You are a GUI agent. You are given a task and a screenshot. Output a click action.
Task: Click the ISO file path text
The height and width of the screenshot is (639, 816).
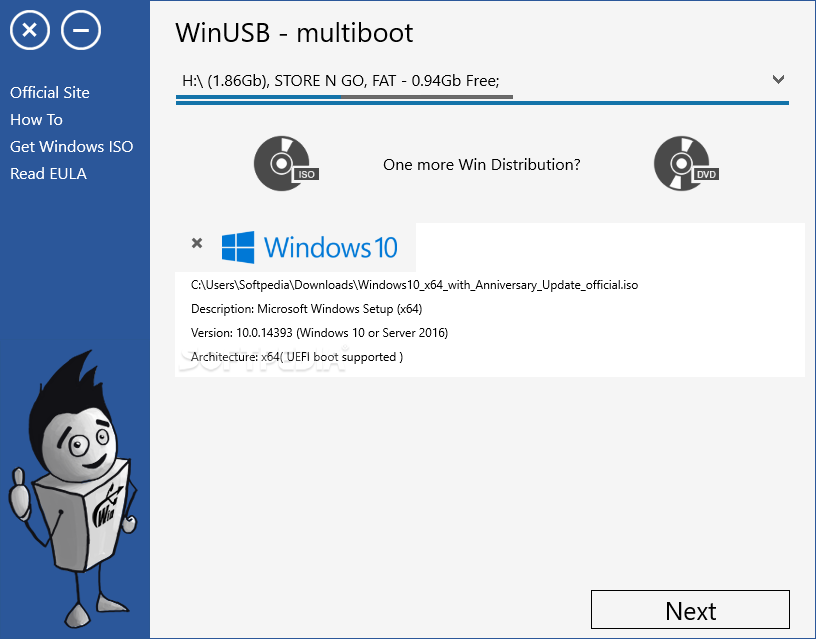tap(414, 285)
